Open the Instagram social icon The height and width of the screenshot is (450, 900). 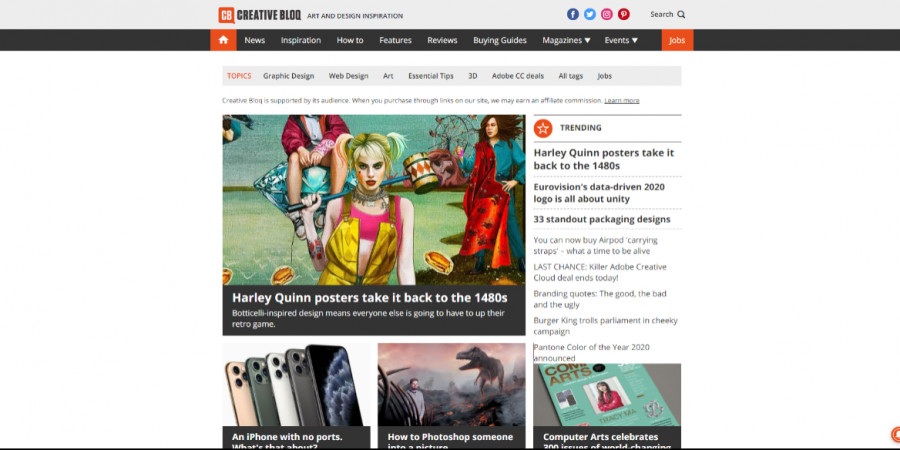coord(607,14)
